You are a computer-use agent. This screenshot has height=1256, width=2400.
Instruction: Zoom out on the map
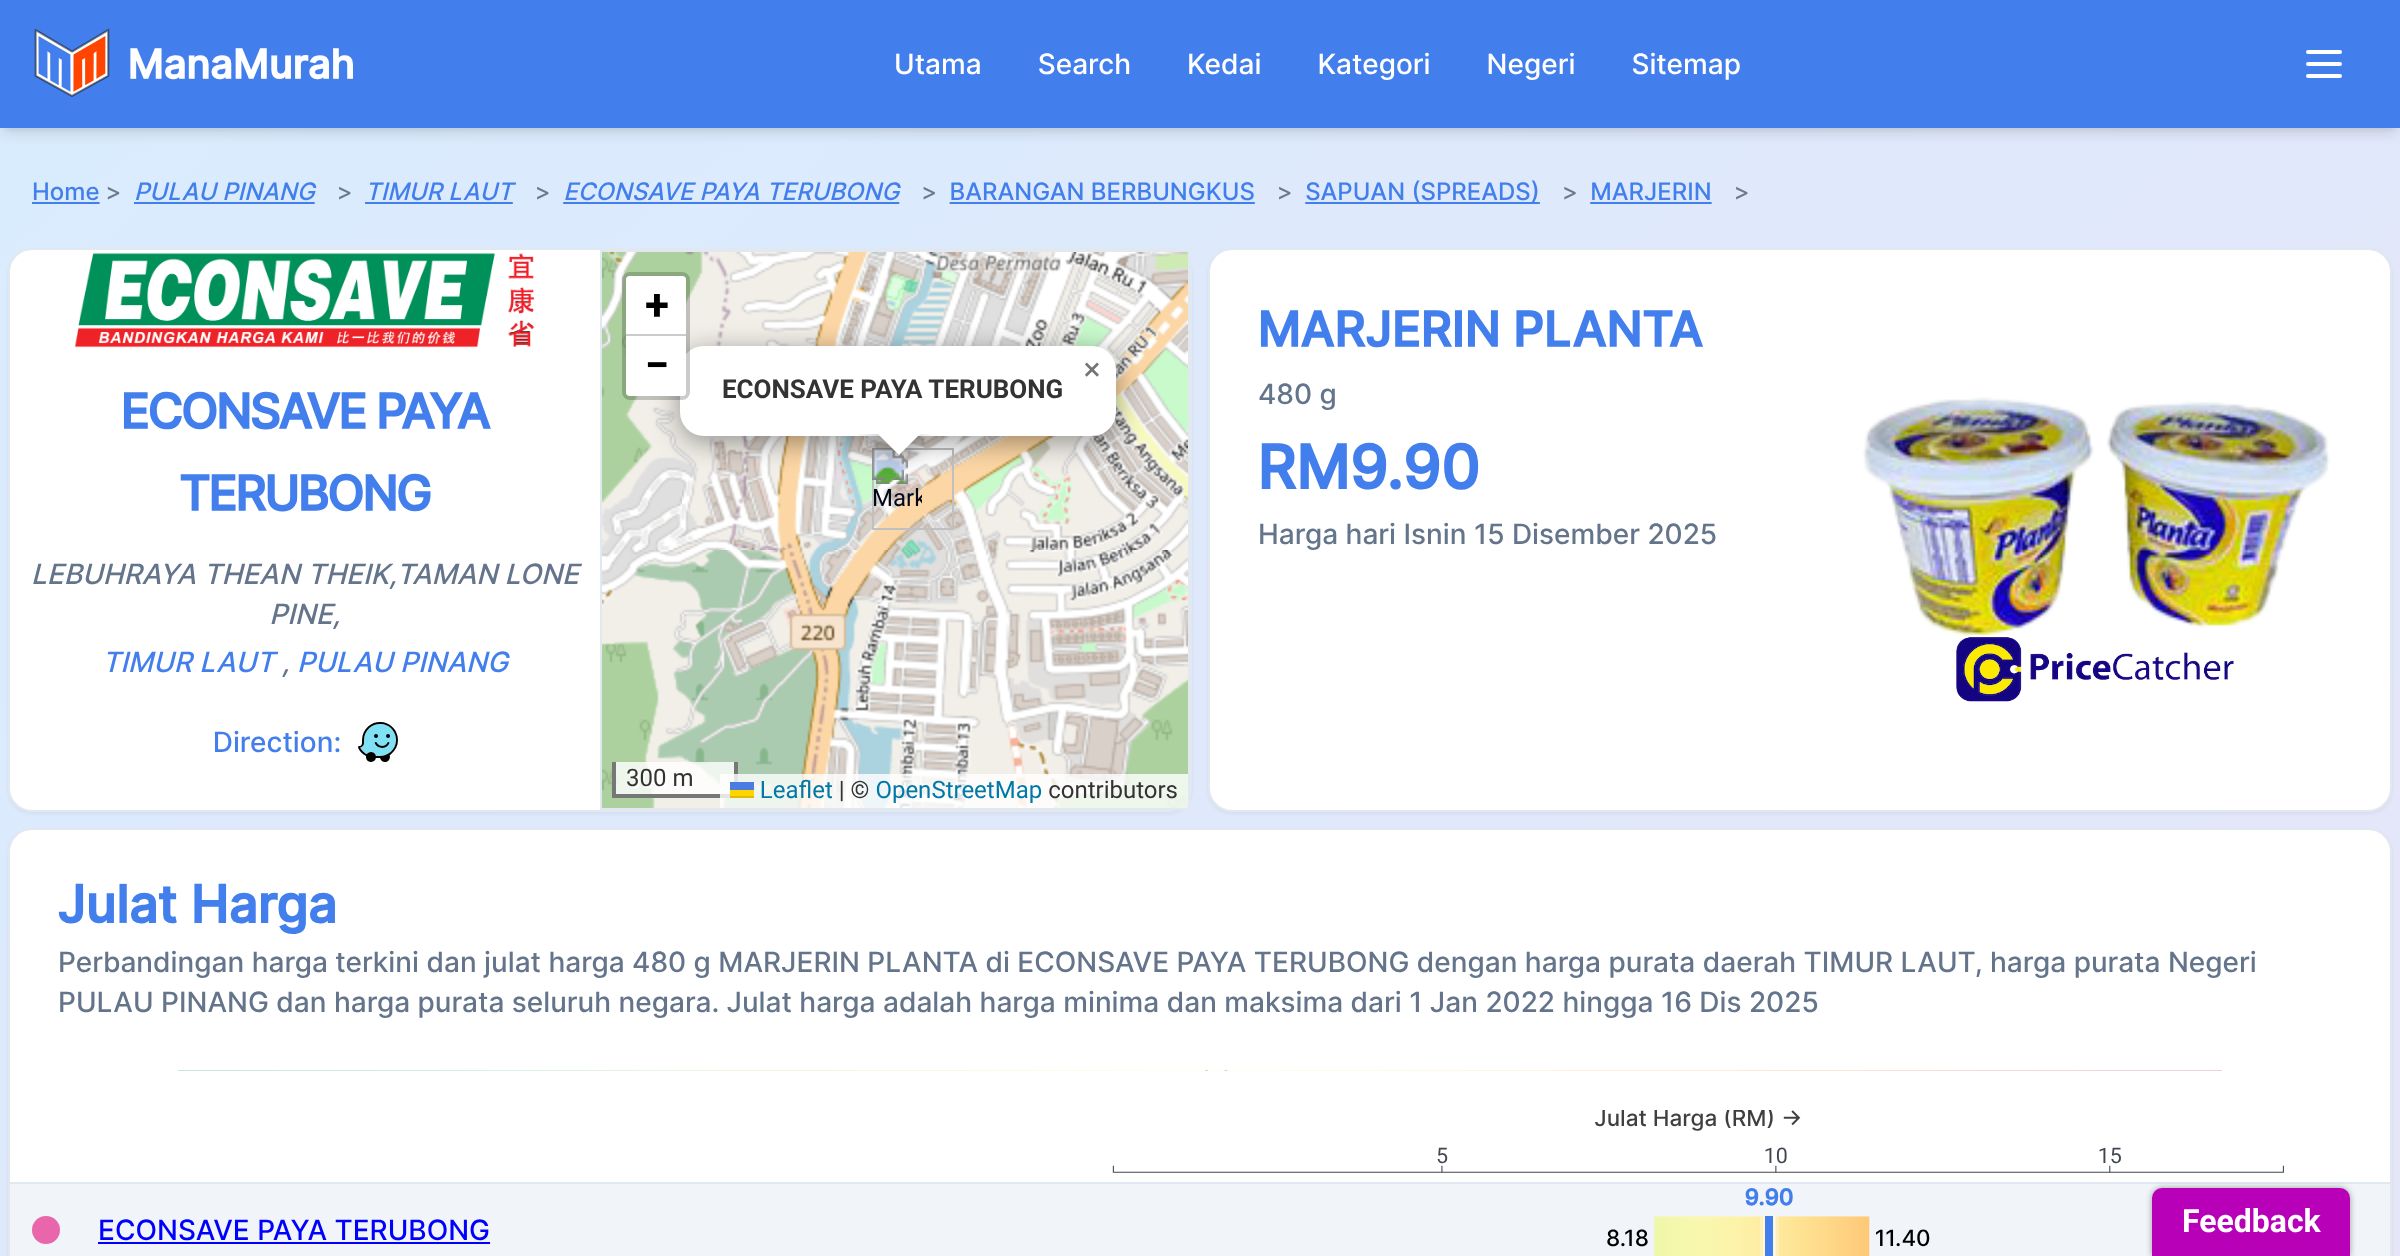pos(656,365)
